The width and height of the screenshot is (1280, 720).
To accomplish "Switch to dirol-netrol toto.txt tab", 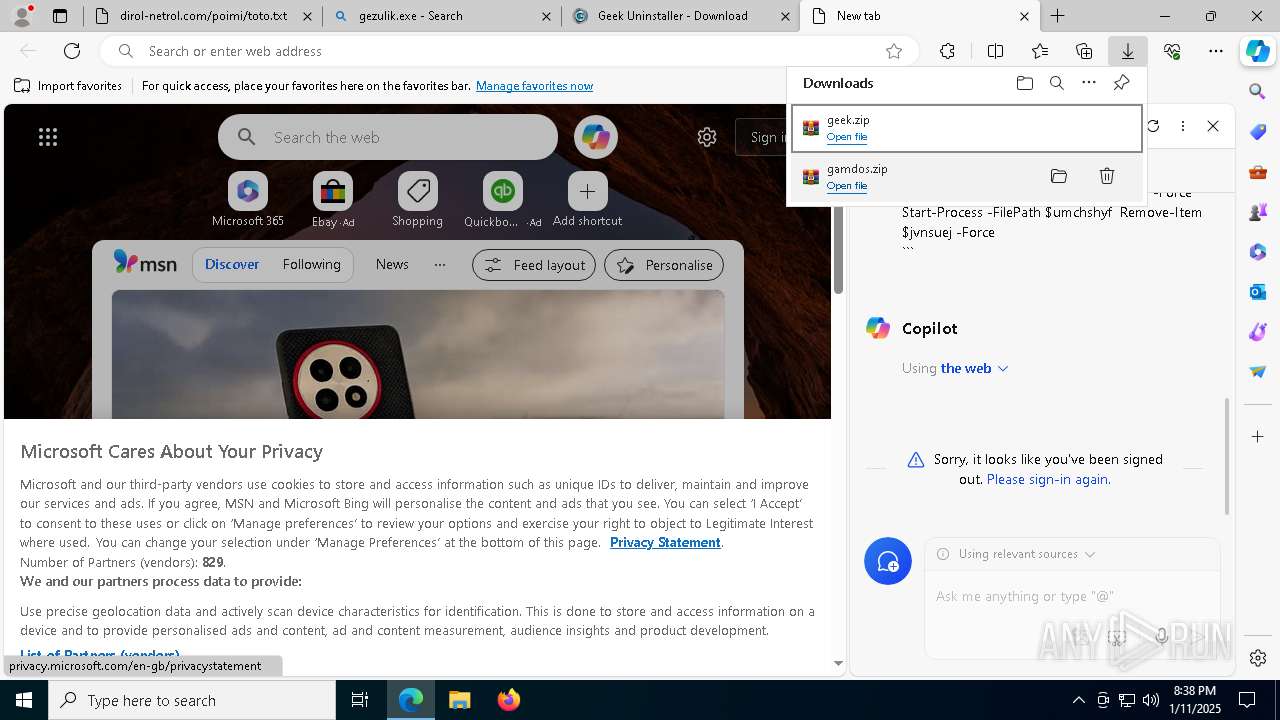I will click(x=203, y=16).
